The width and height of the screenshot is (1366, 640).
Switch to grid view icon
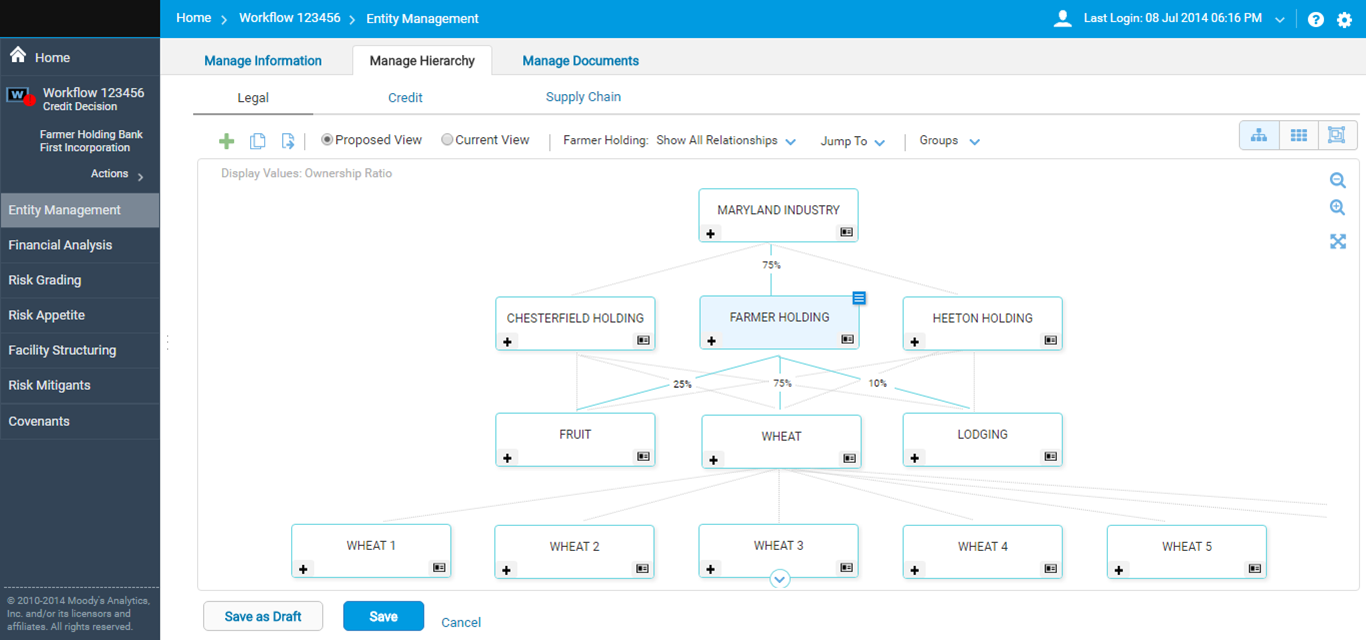(1299, 136)
